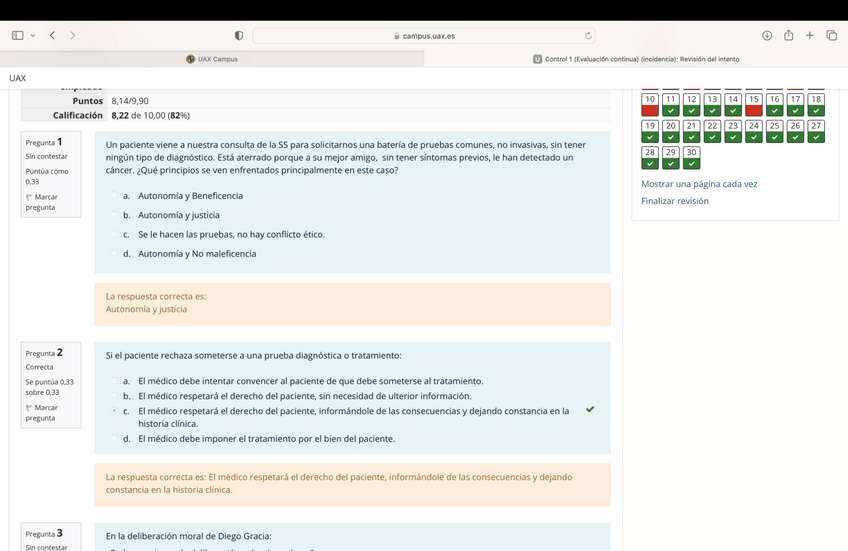Switch to the UAX Campus tab
The image size is (848, 551).
[212, 59]
